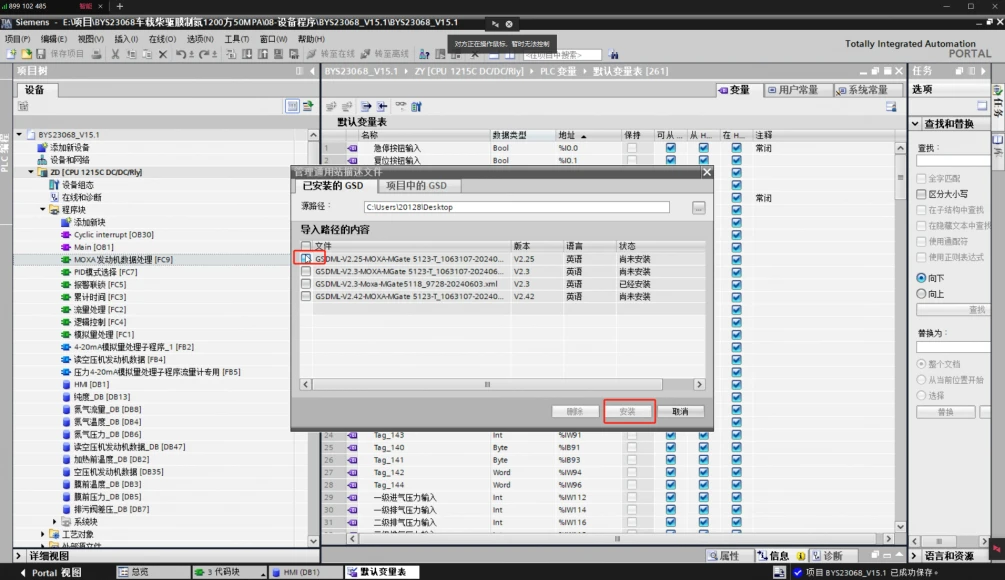
Task: Collapse the 查找和替换 section
Action: click(x=915, y=124)
